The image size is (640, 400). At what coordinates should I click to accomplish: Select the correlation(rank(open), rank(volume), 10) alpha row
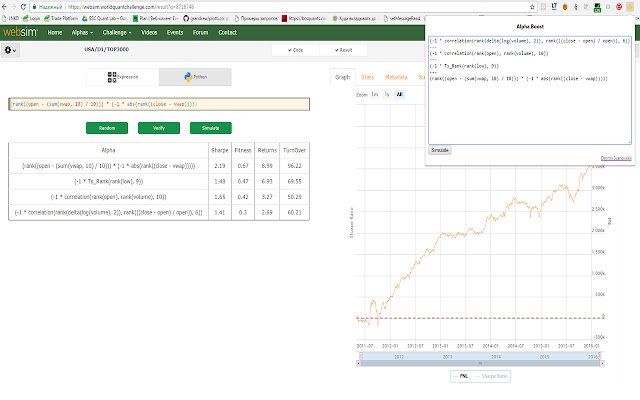point(159,197)
